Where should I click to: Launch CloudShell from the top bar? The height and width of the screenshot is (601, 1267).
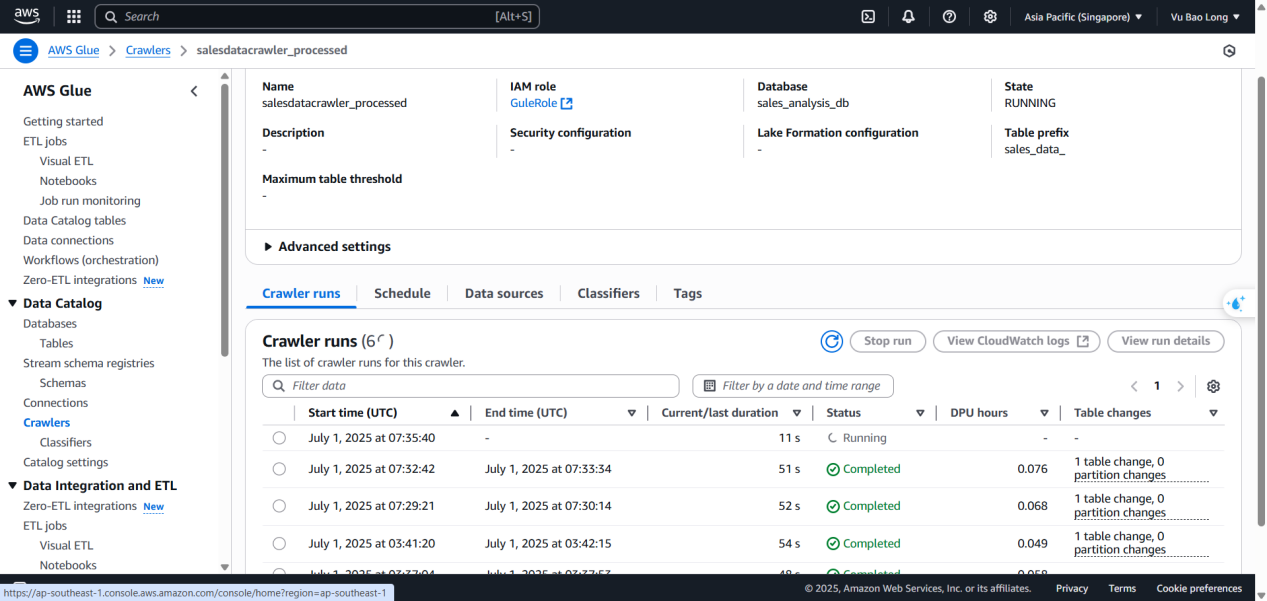point(869,17)
